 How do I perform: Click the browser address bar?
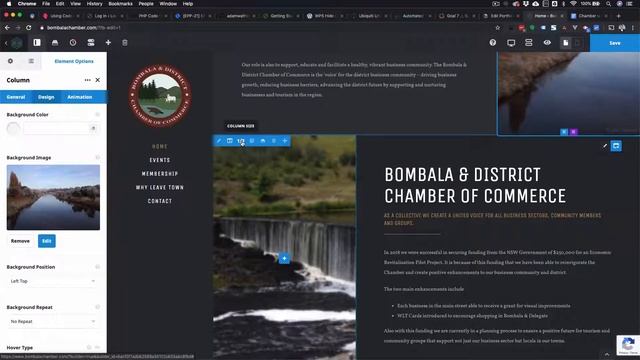pos(265,28)
